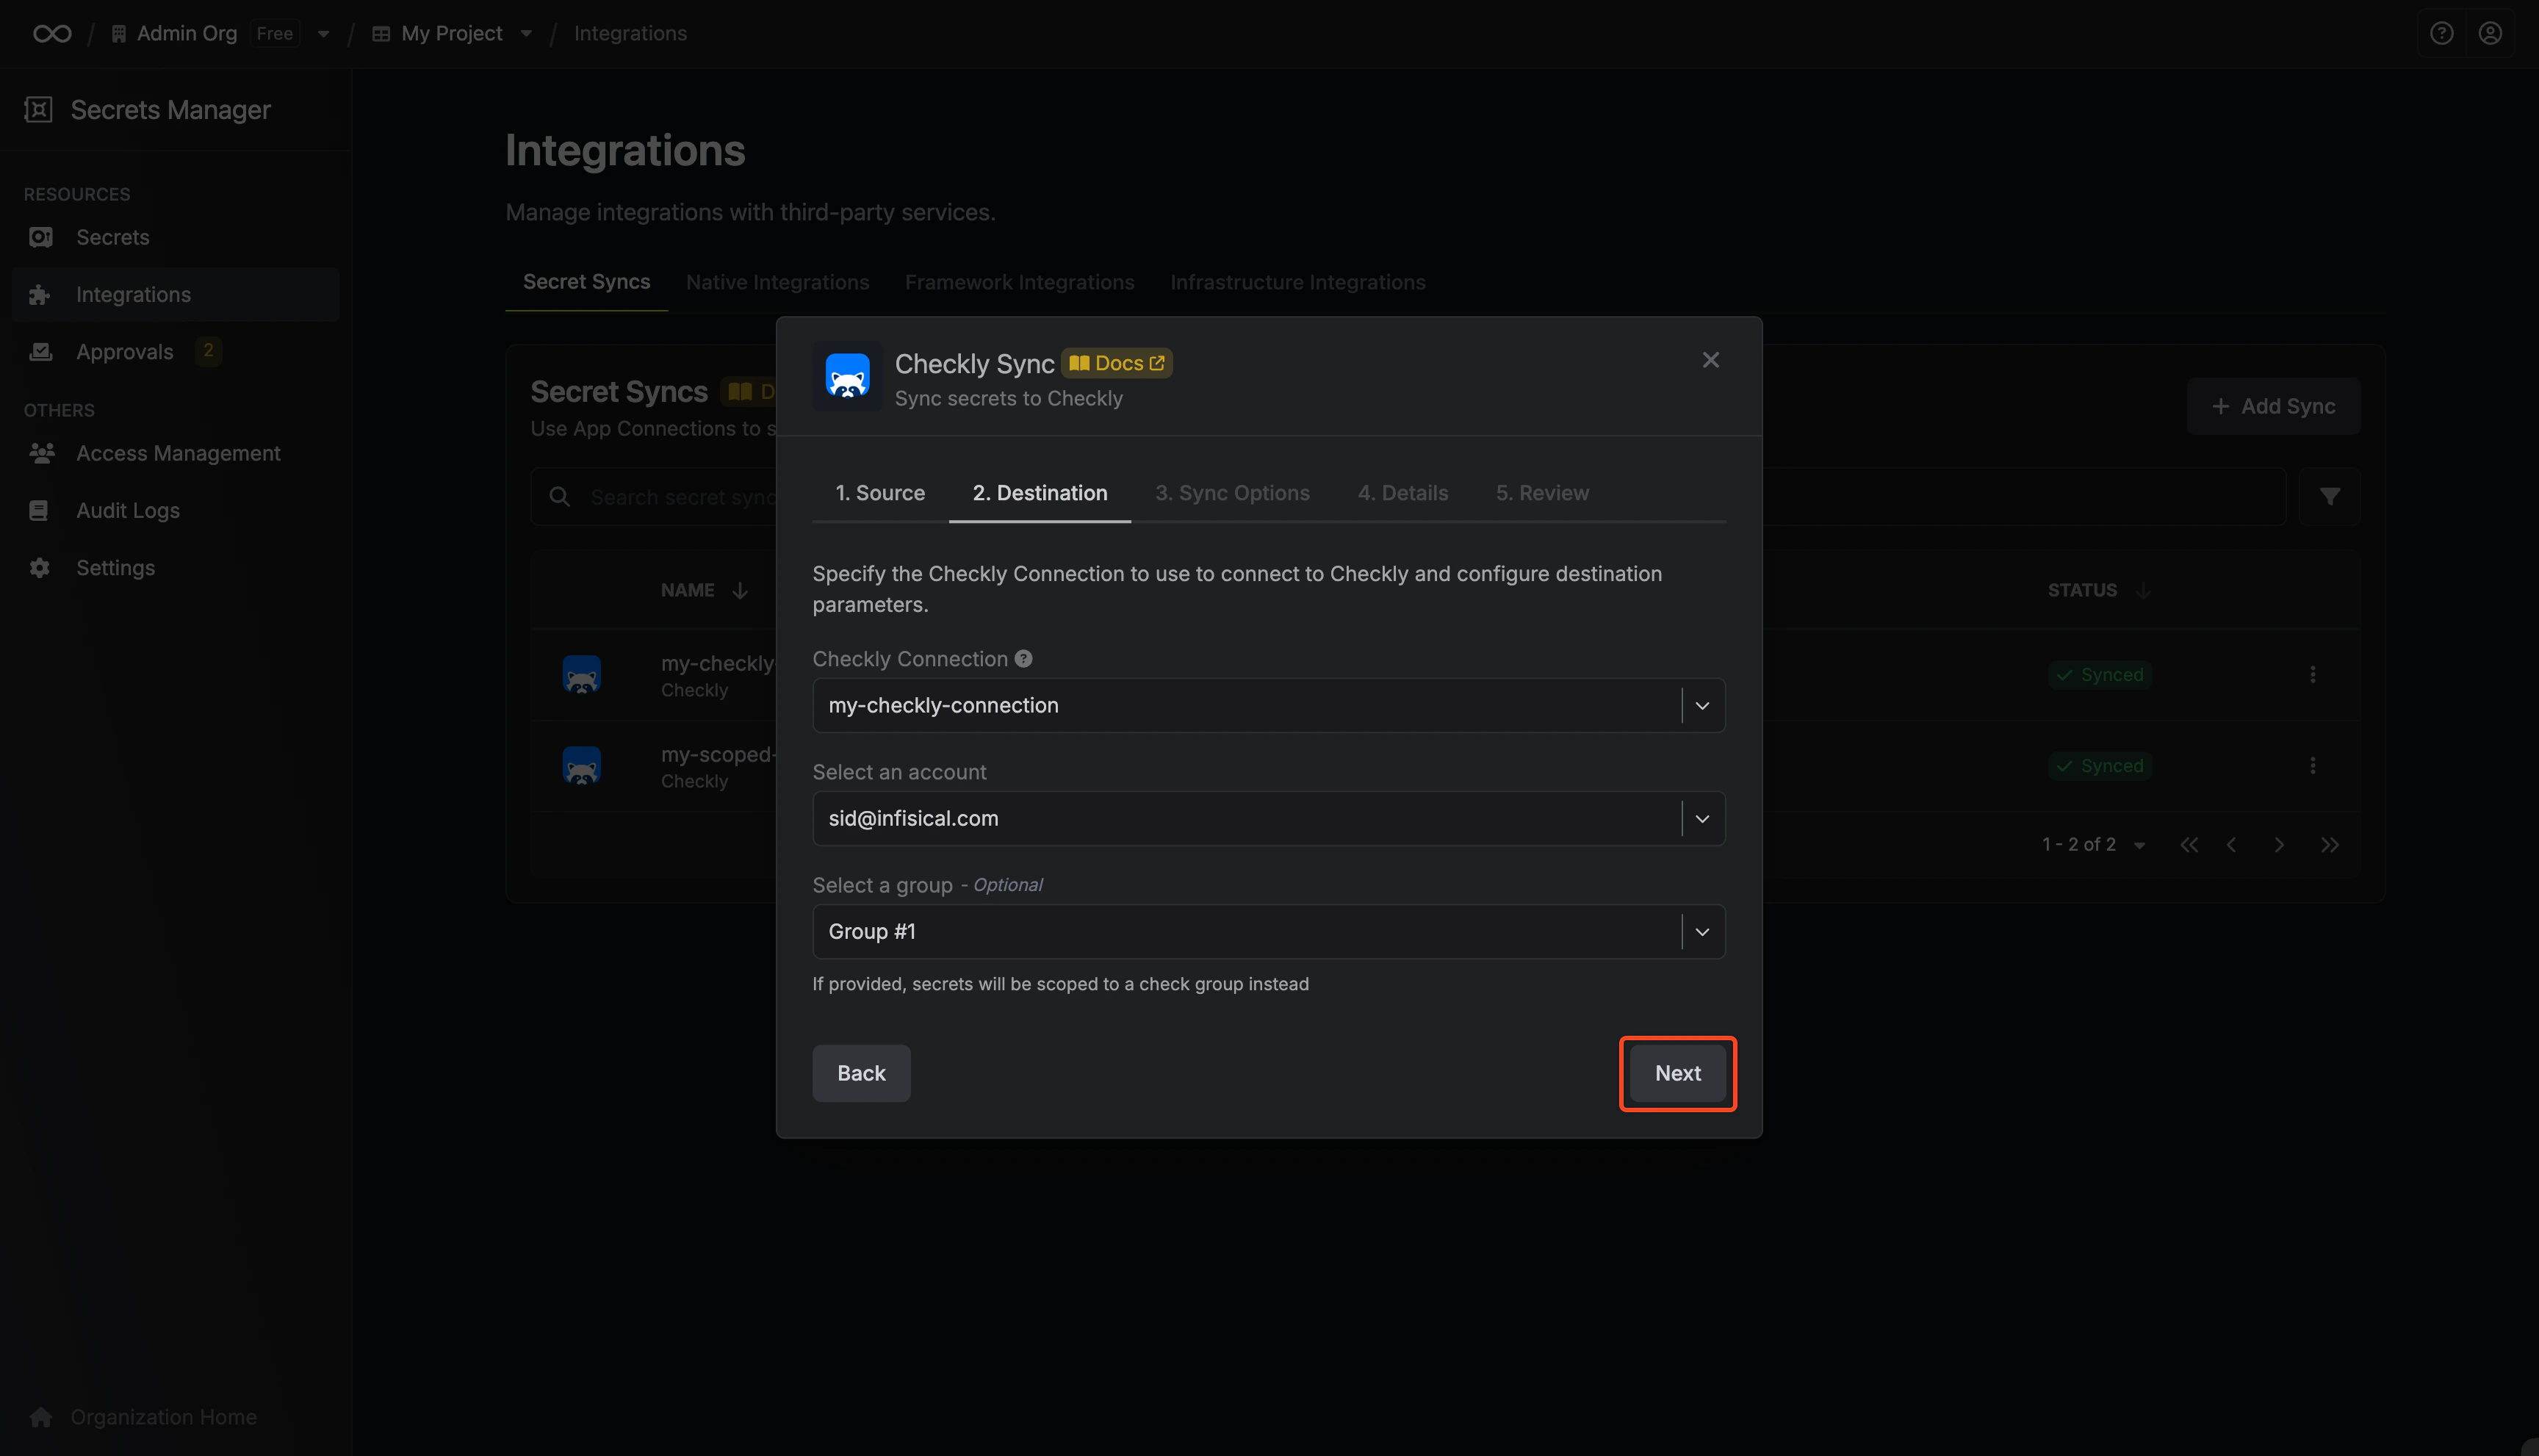Click Synced status badge of my-scoped row

point(2099,766)
